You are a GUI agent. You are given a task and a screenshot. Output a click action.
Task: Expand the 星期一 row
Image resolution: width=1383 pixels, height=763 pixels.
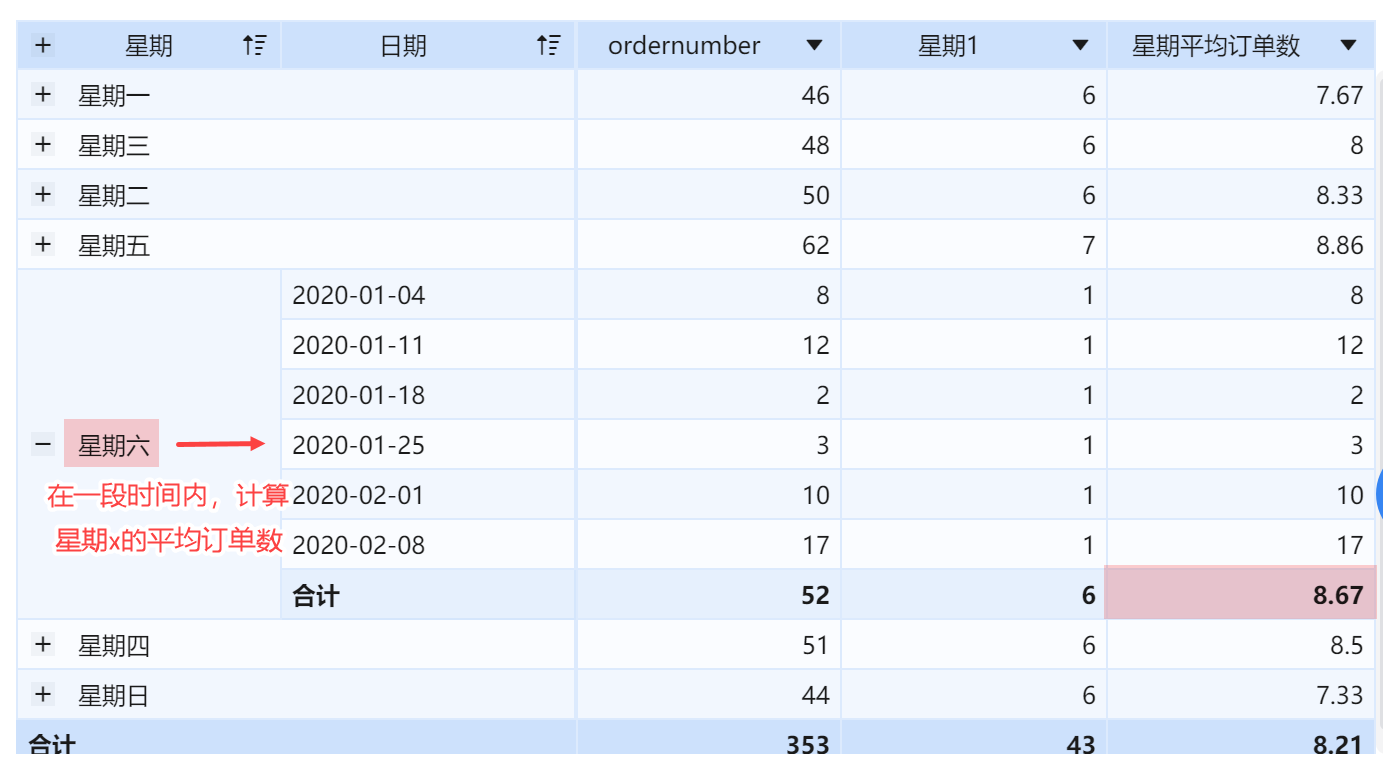point(42,95)
